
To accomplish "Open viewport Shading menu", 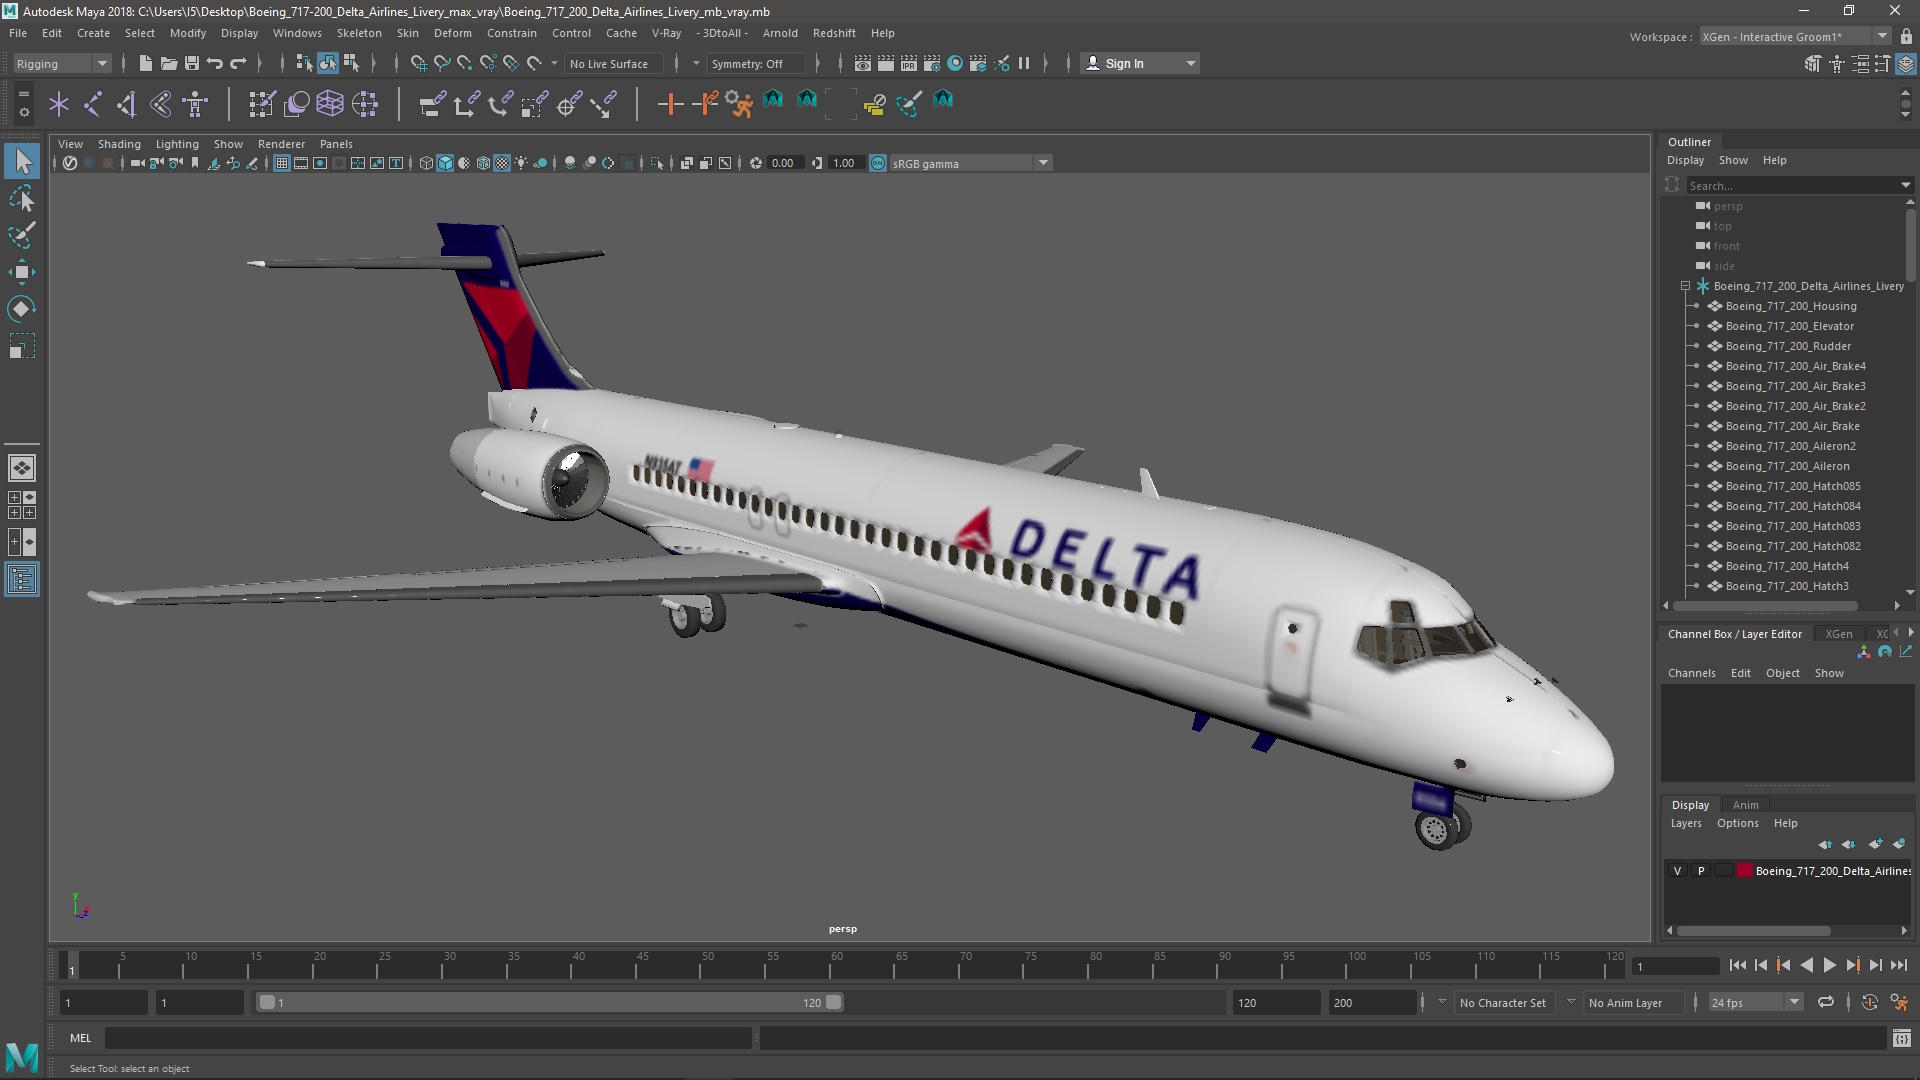I will [119, 144].
